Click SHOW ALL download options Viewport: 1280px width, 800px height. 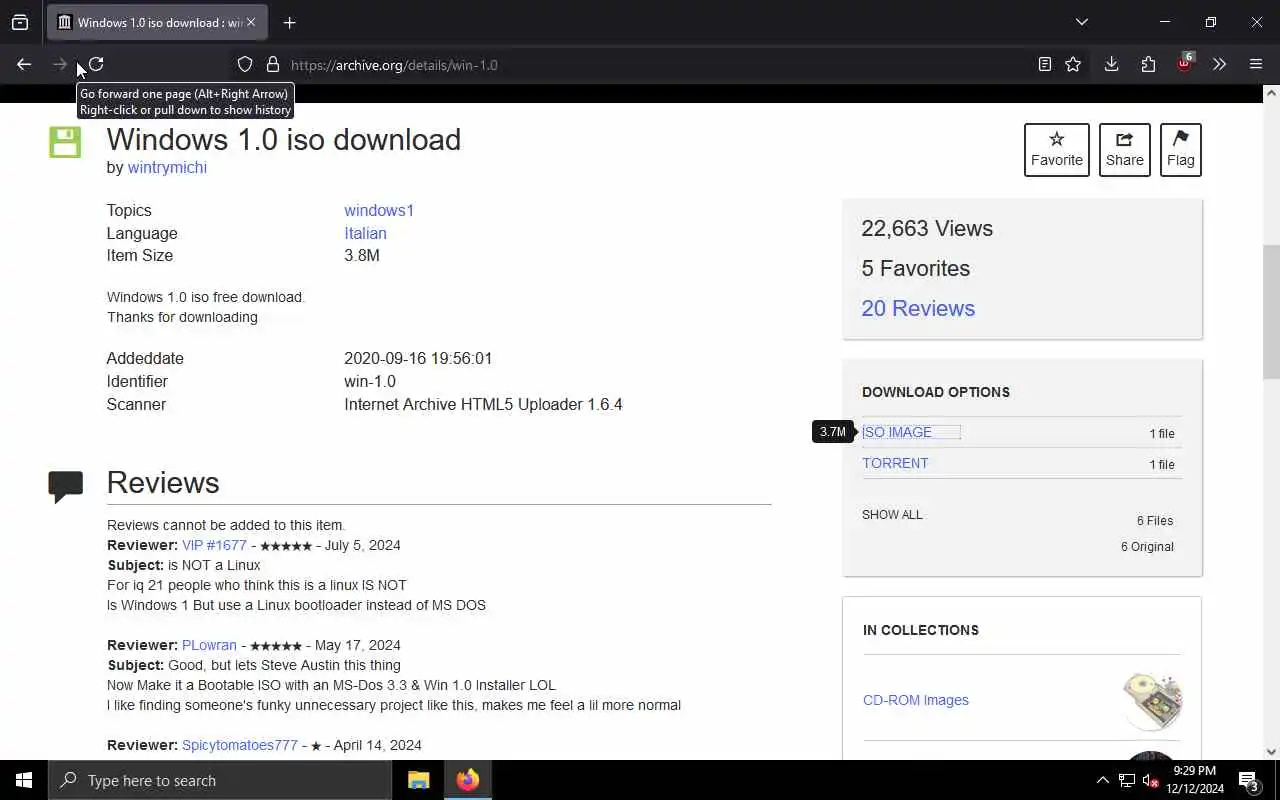point(892,515)
